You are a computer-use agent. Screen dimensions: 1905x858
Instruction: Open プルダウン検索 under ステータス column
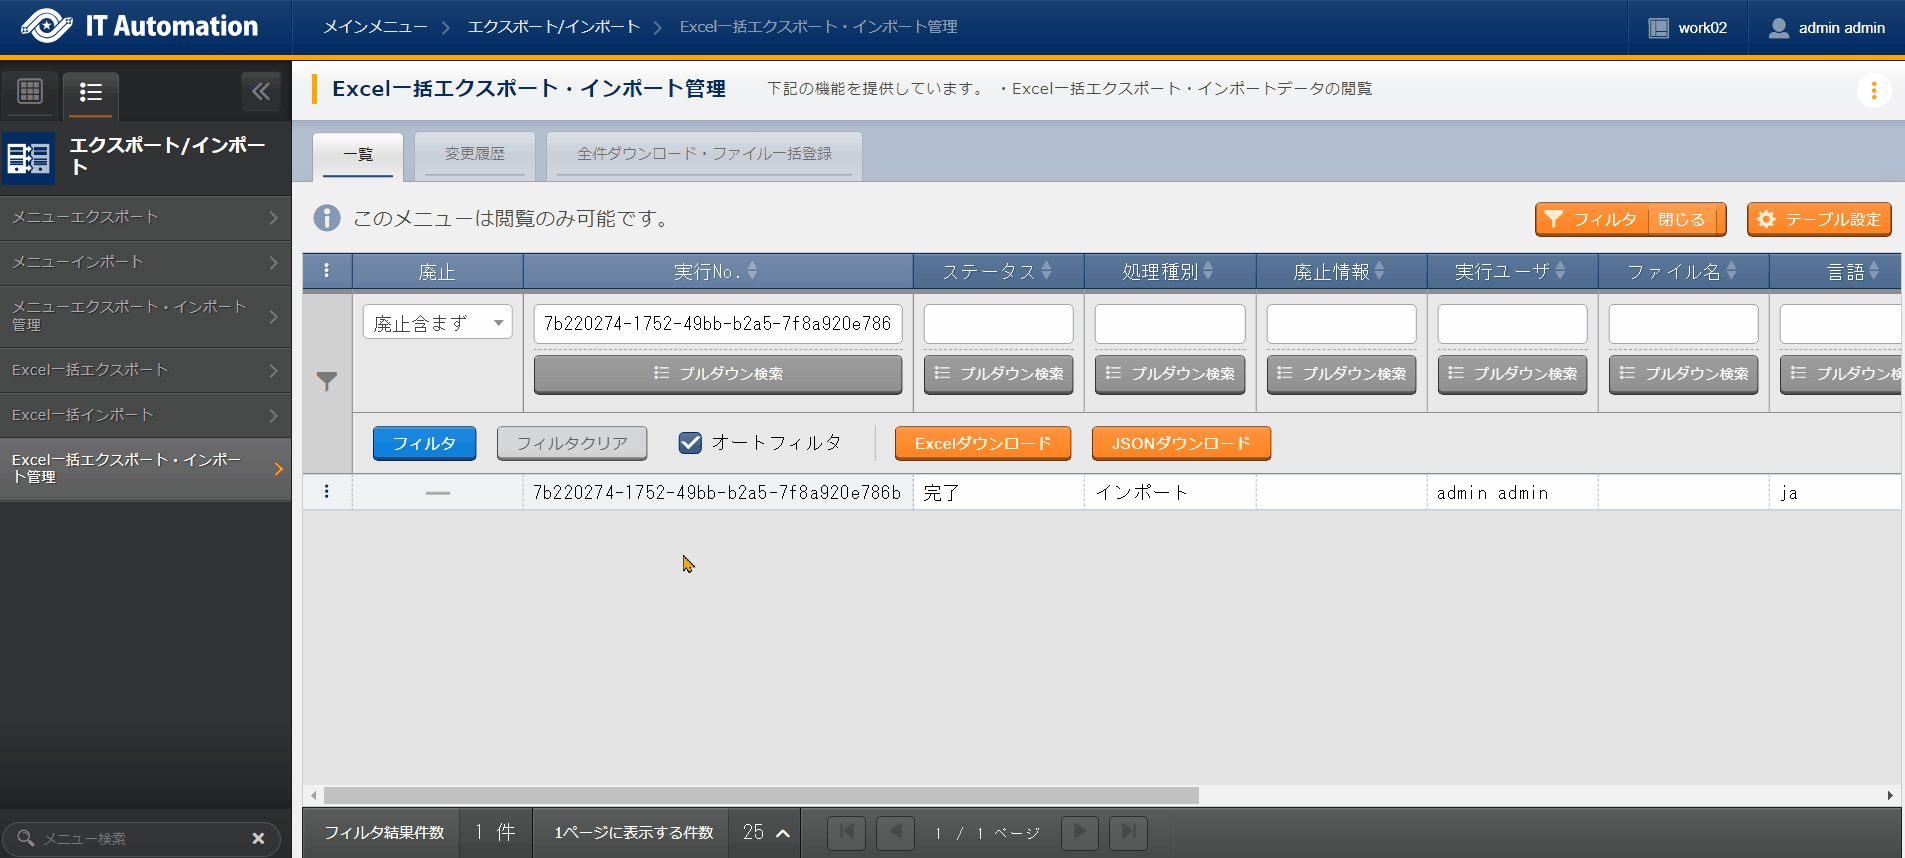(998, 374)
